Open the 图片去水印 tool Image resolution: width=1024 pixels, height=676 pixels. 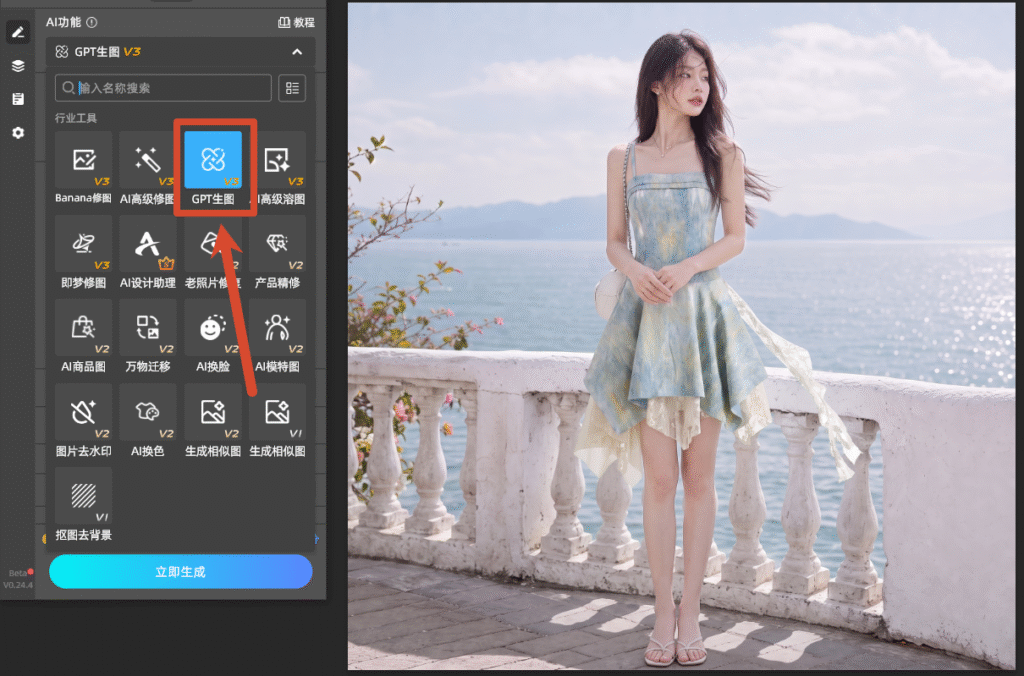pos(83,421)
